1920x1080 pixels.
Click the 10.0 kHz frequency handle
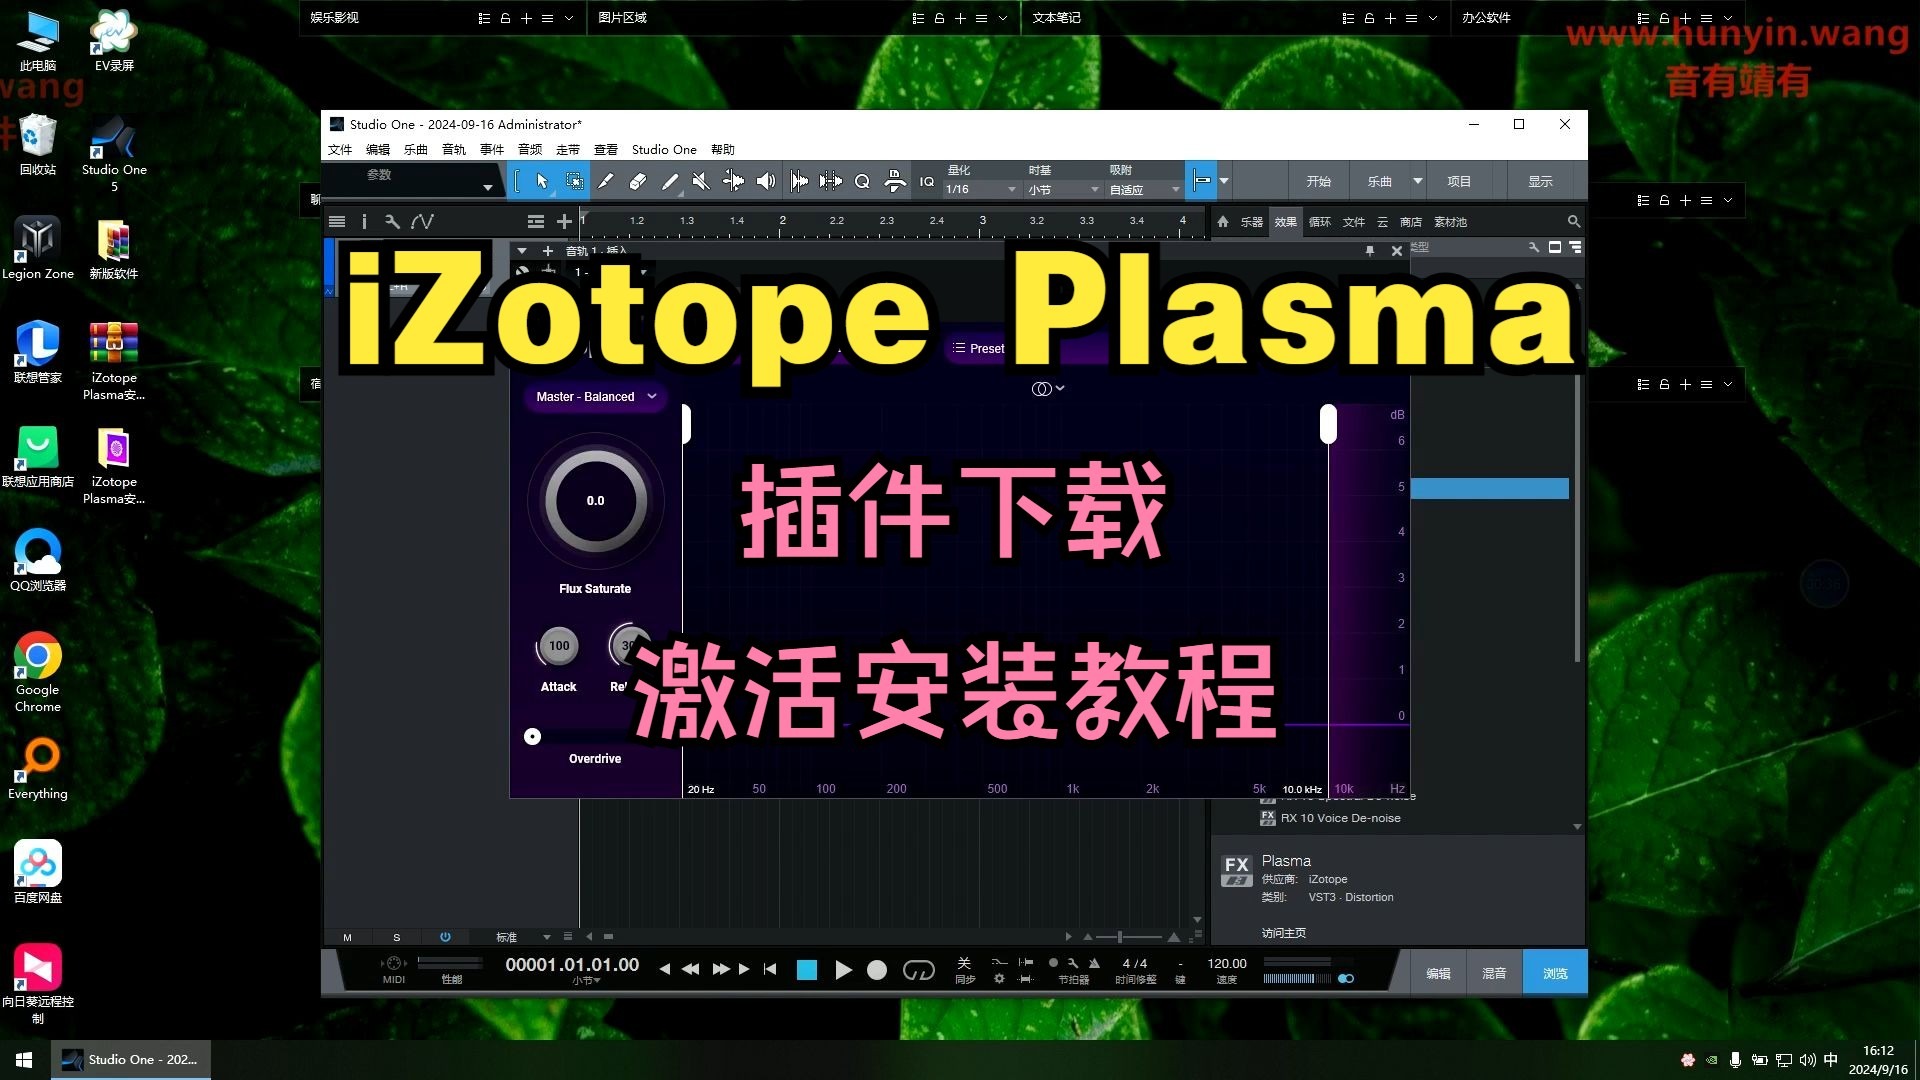click(1328, 424)
